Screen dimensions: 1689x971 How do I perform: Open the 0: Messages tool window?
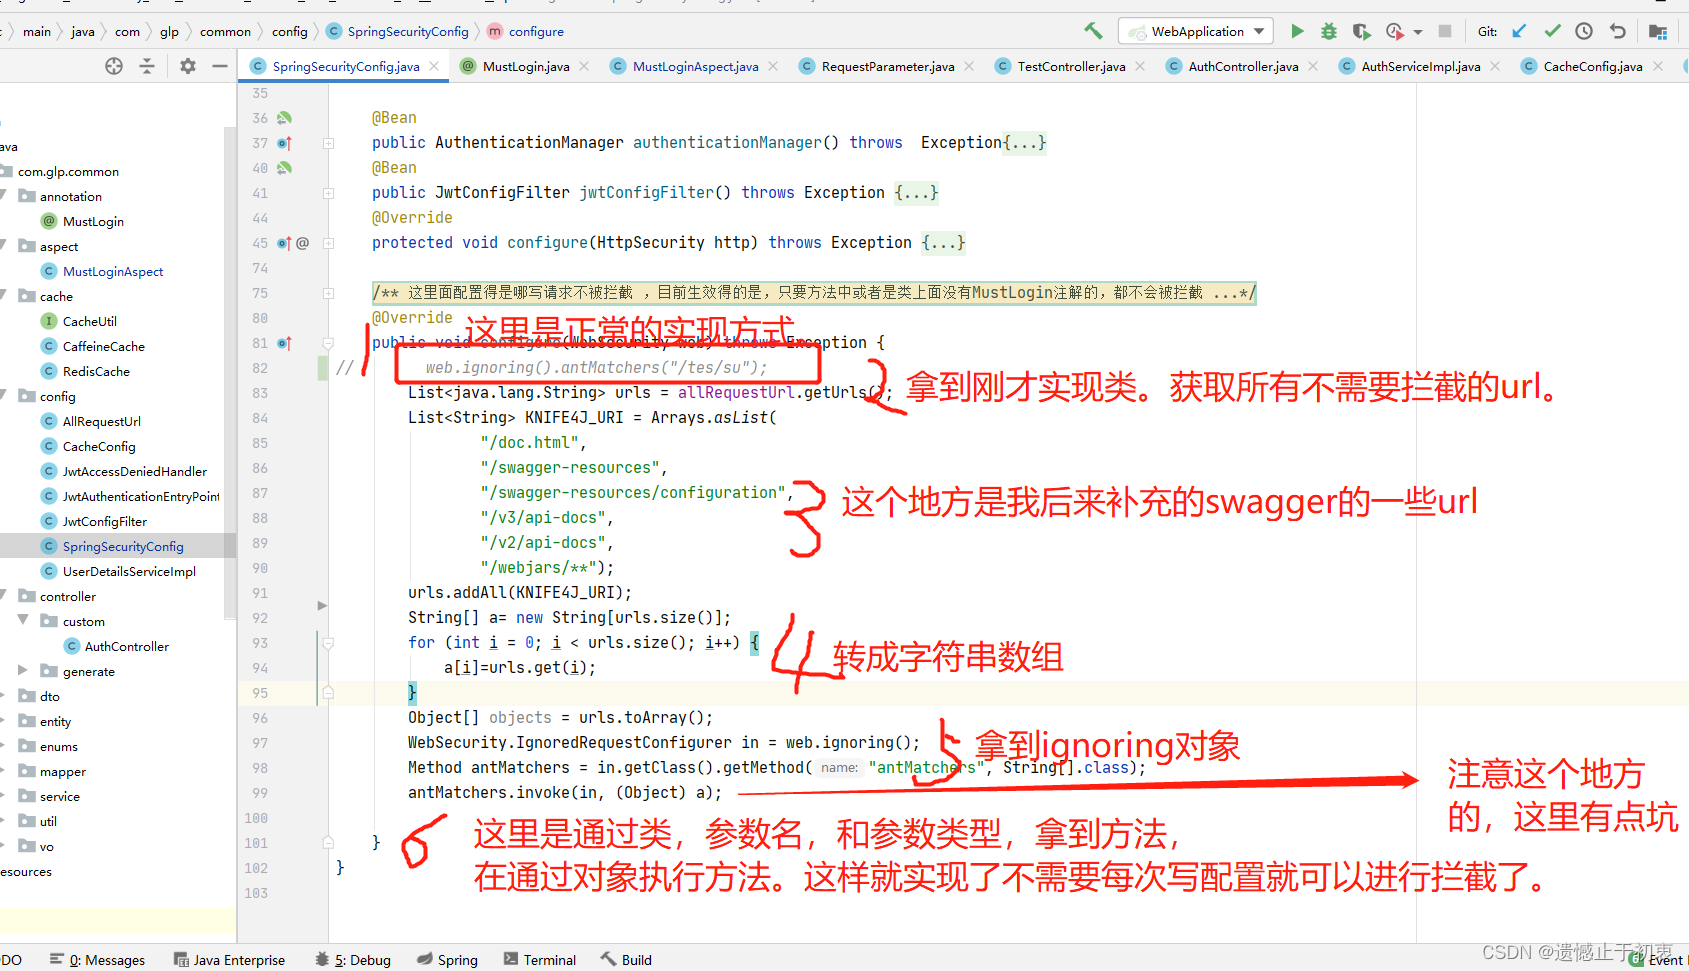pyautogui.click(x=97, y=959)
